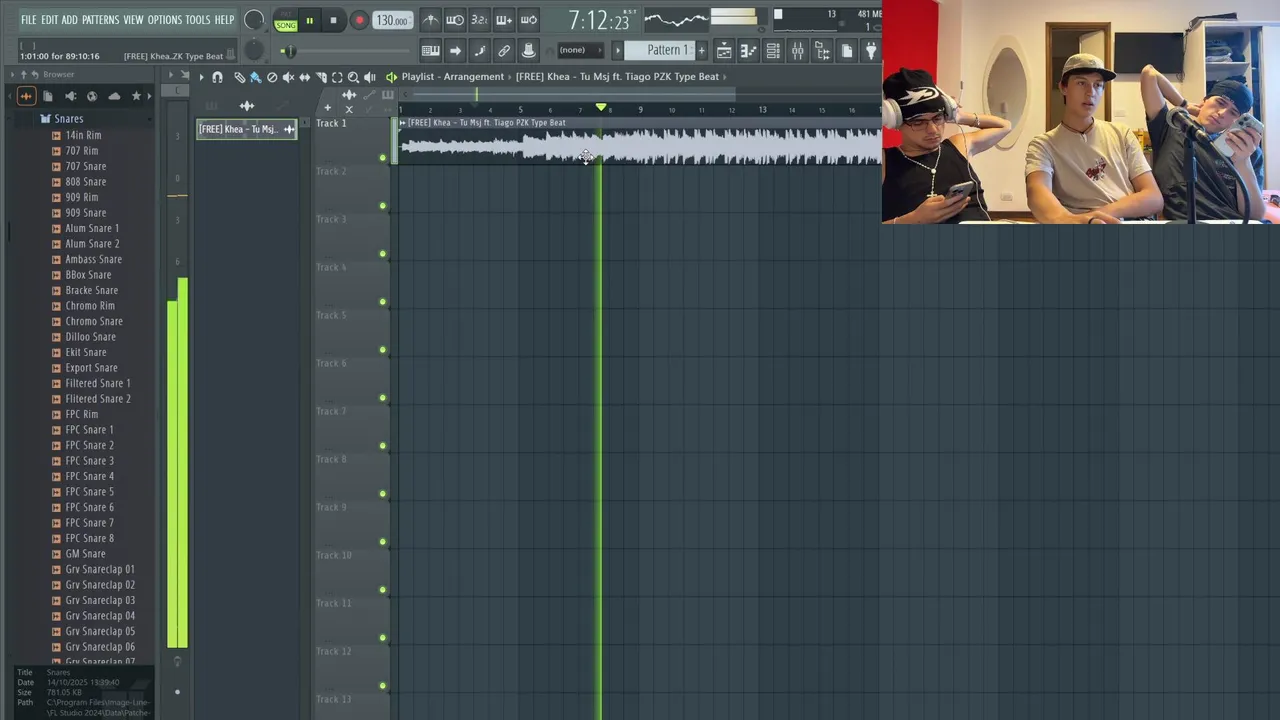Open the Playlist view icon

point(724,50)
